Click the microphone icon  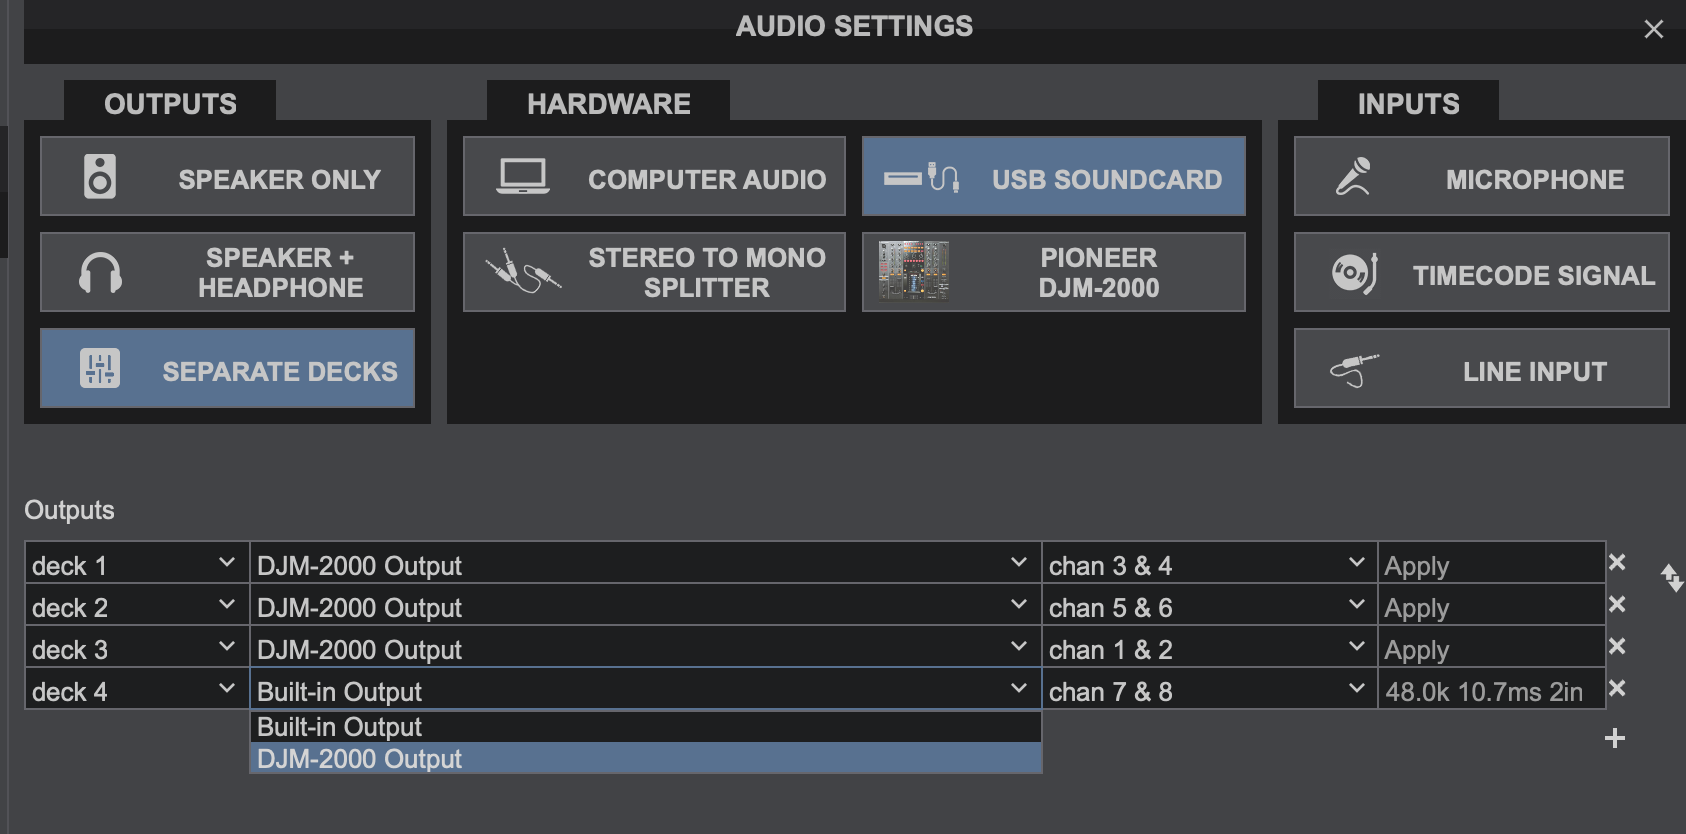[x=1354, y=176]
